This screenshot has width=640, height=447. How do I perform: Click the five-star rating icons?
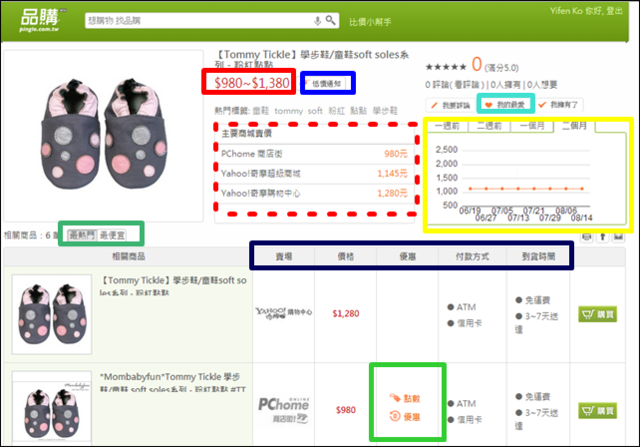coord(446,67)
